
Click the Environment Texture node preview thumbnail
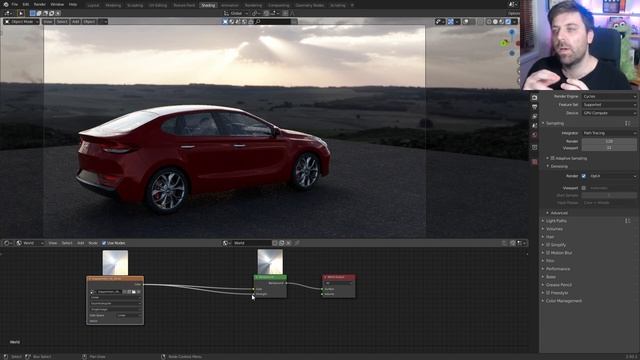coord(115,263)
